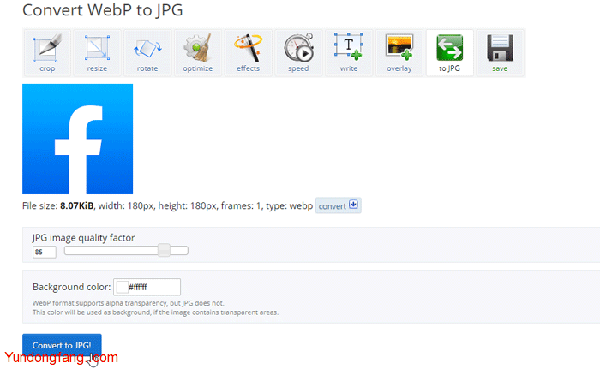Click the Background color label
The width and height of the screenshot is (600, 369).
72,287
